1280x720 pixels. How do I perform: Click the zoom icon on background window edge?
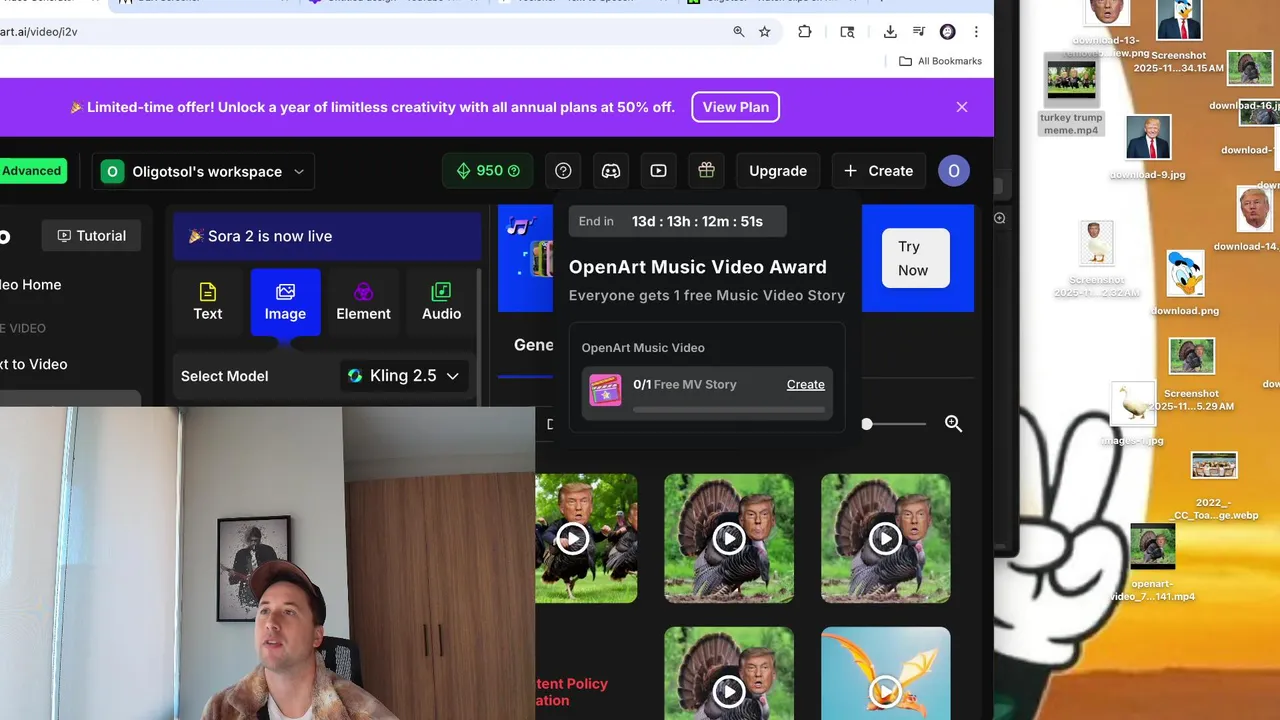(999, 218)
